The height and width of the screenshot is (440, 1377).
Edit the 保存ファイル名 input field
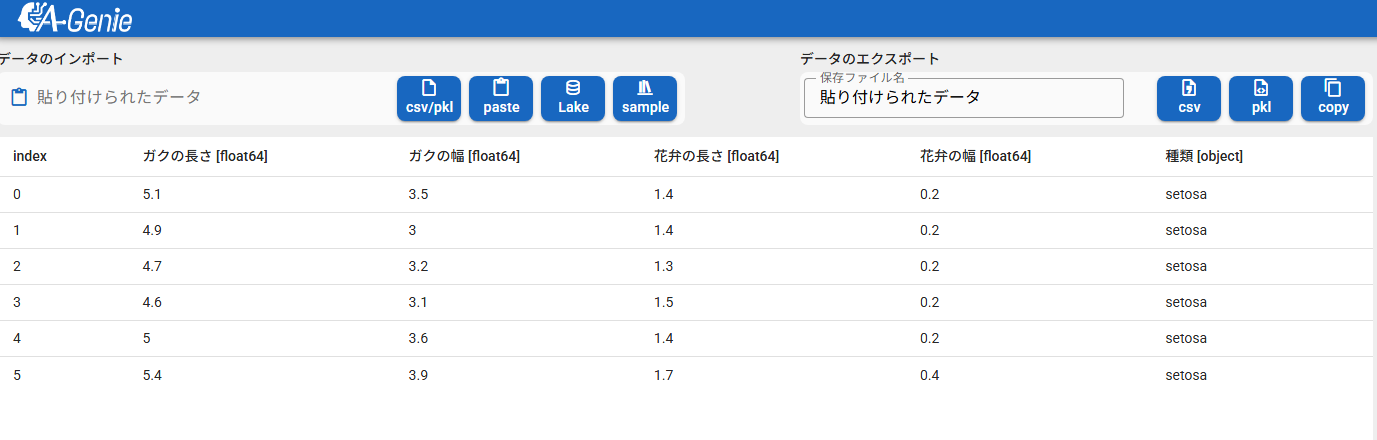[x=964, y=98]
